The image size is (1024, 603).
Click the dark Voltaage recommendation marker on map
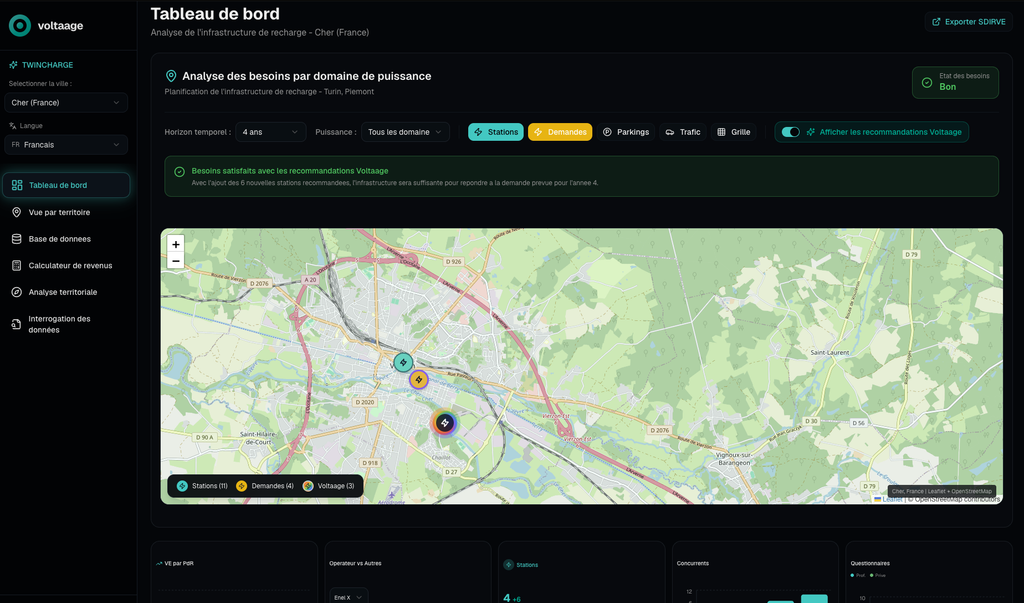[x=445, y=423]
